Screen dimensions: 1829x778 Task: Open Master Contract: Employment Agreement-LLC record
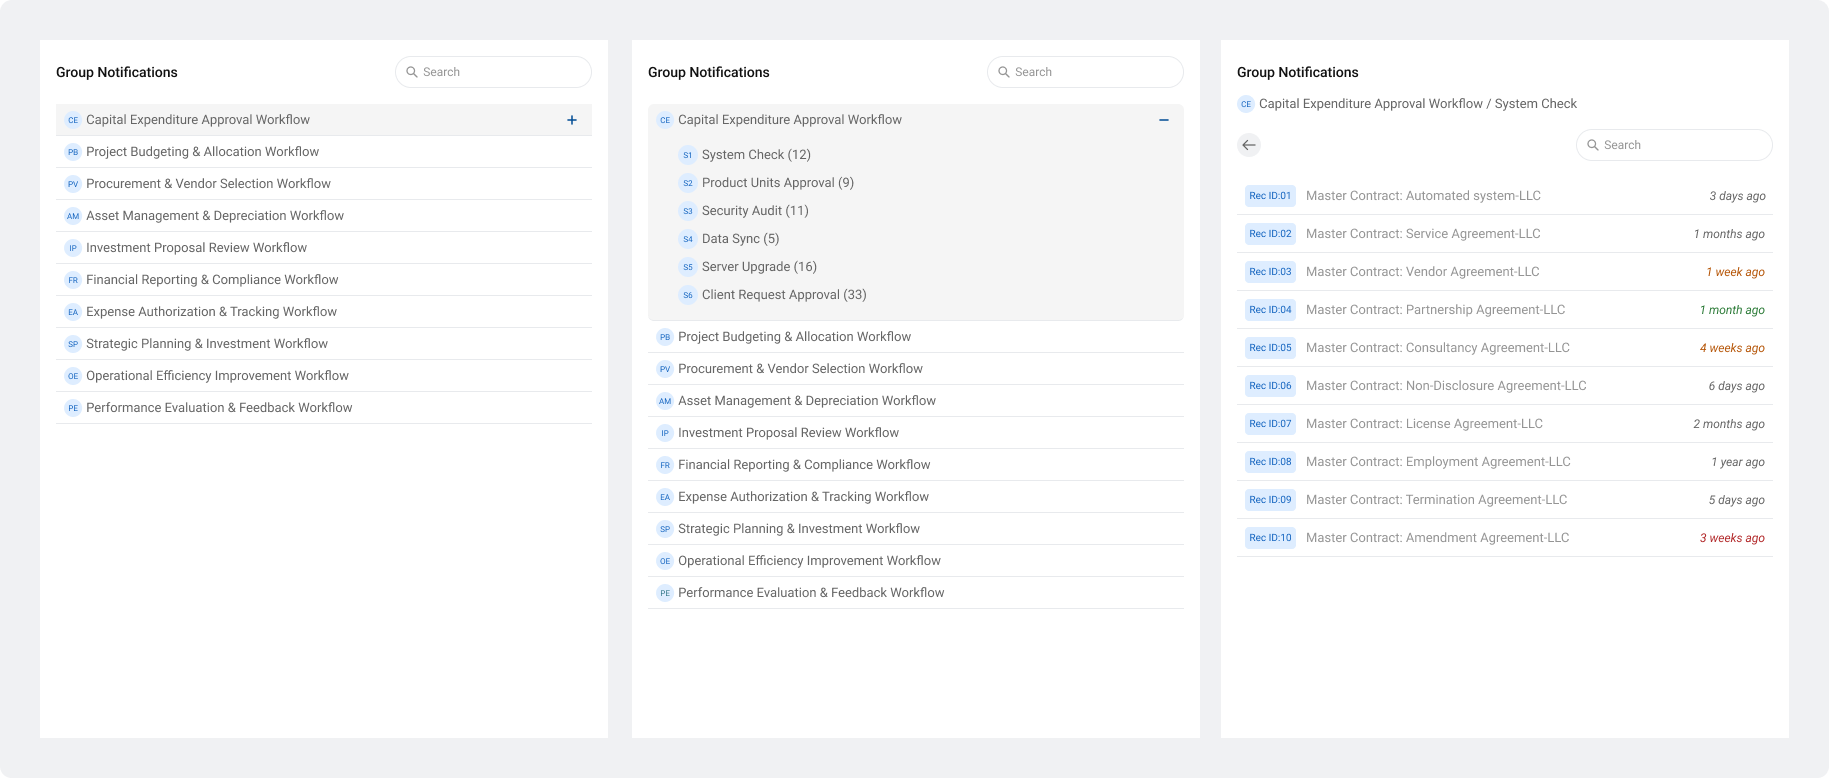(x=1437, y=462)
